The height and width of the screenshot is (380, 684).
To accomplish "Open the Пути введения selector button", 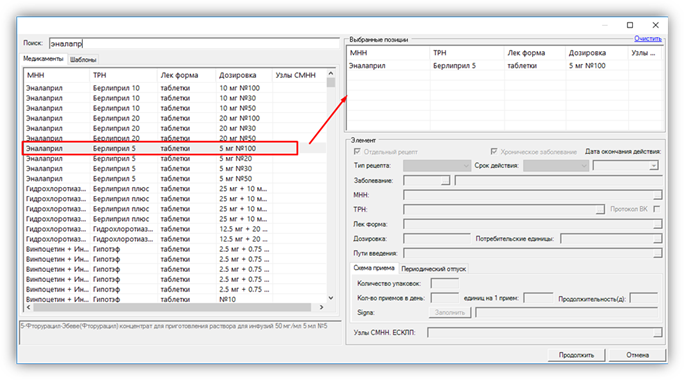I will coord(657,253).
